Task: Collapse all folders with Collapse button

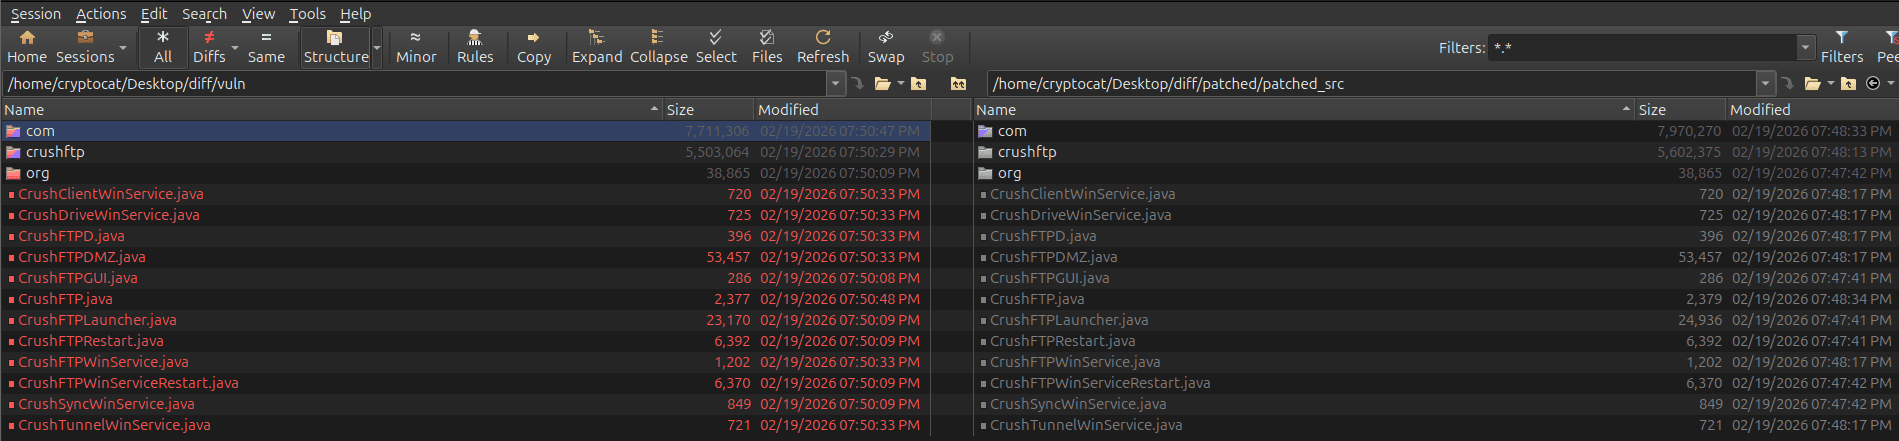Action: (658, 47)
